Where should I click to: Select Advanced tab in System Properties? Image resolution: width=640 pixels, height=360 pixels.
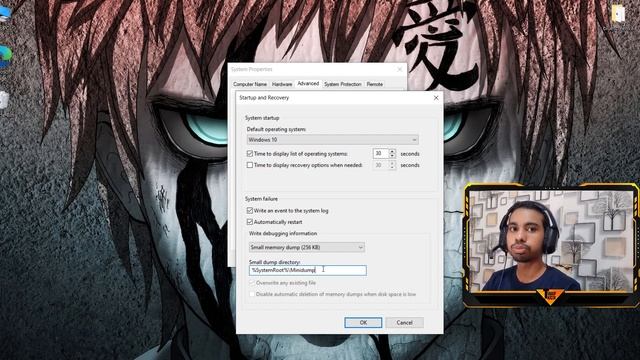pos(308,83)
